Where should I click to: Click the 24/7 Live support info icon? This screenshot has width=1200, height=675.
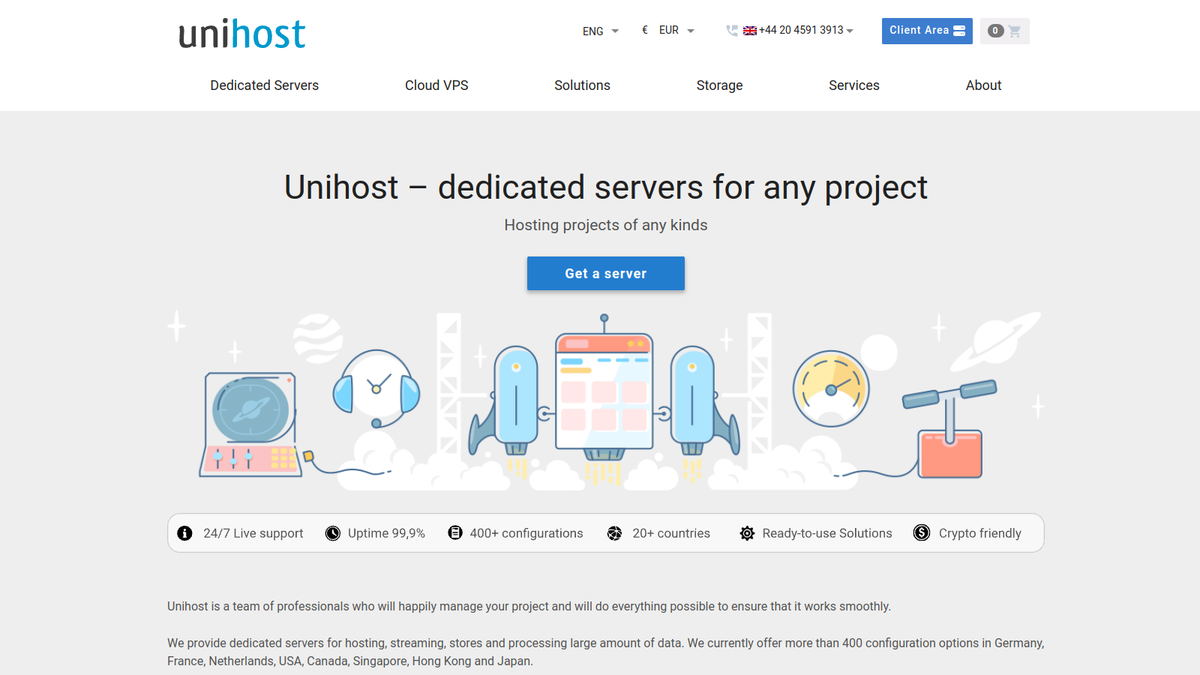tap(185, 533)
